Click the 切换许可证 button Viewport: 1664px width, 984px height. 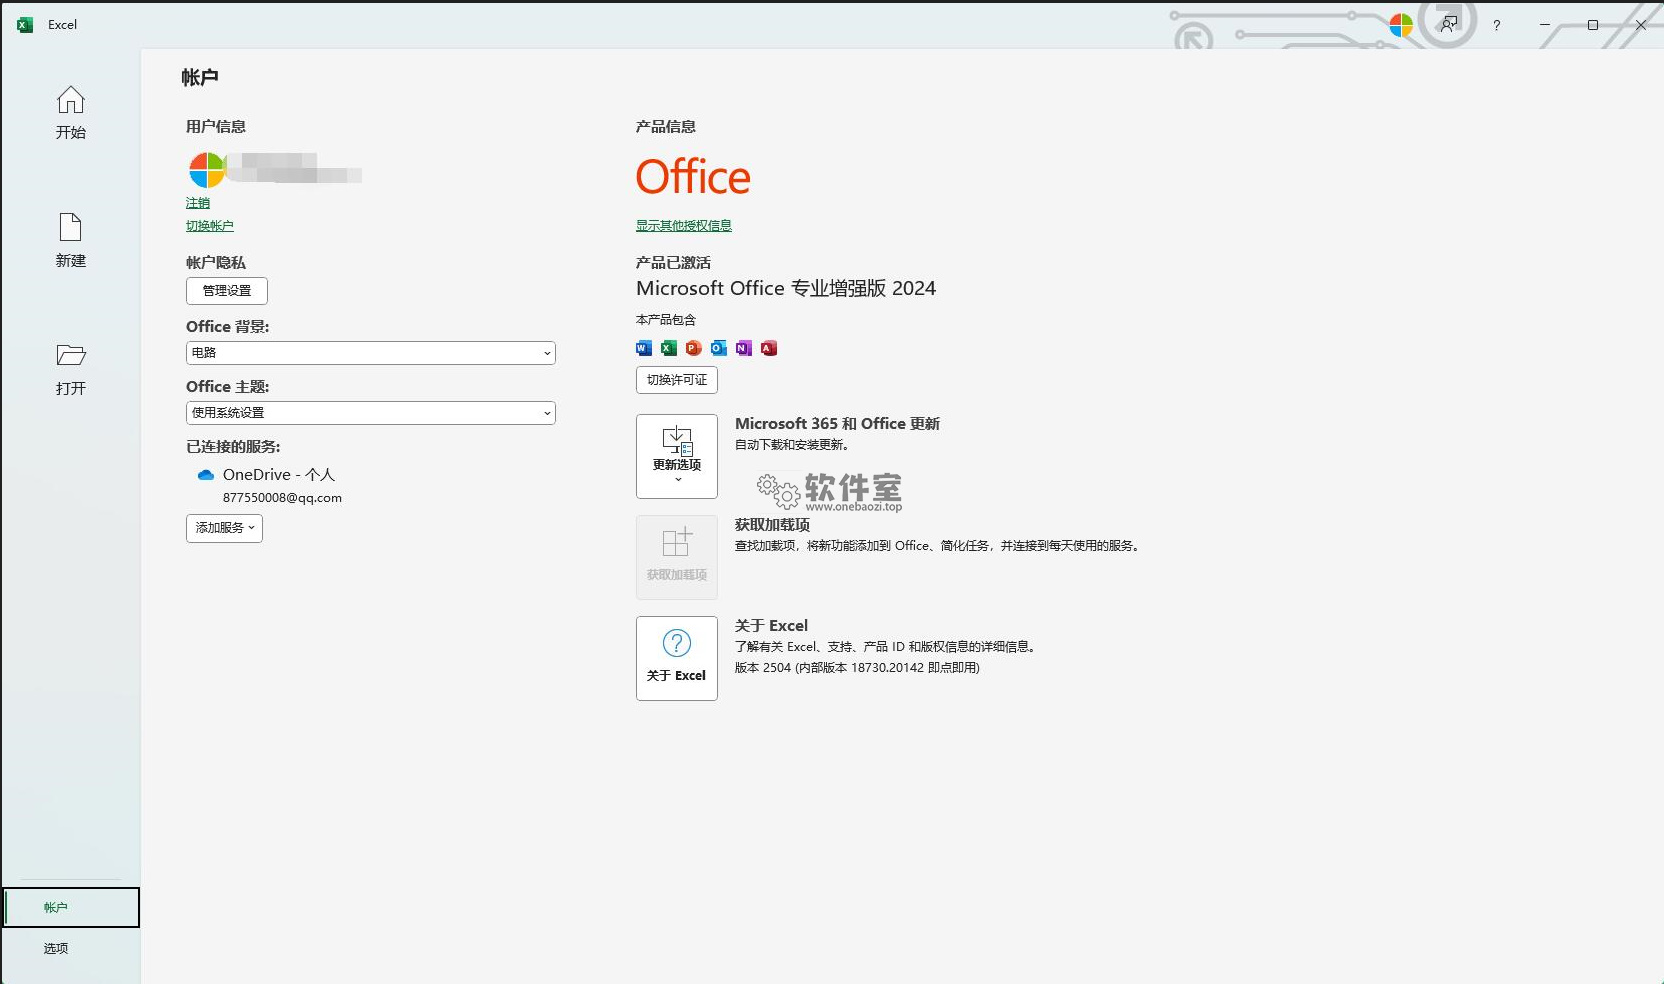[x=677, y=380]
